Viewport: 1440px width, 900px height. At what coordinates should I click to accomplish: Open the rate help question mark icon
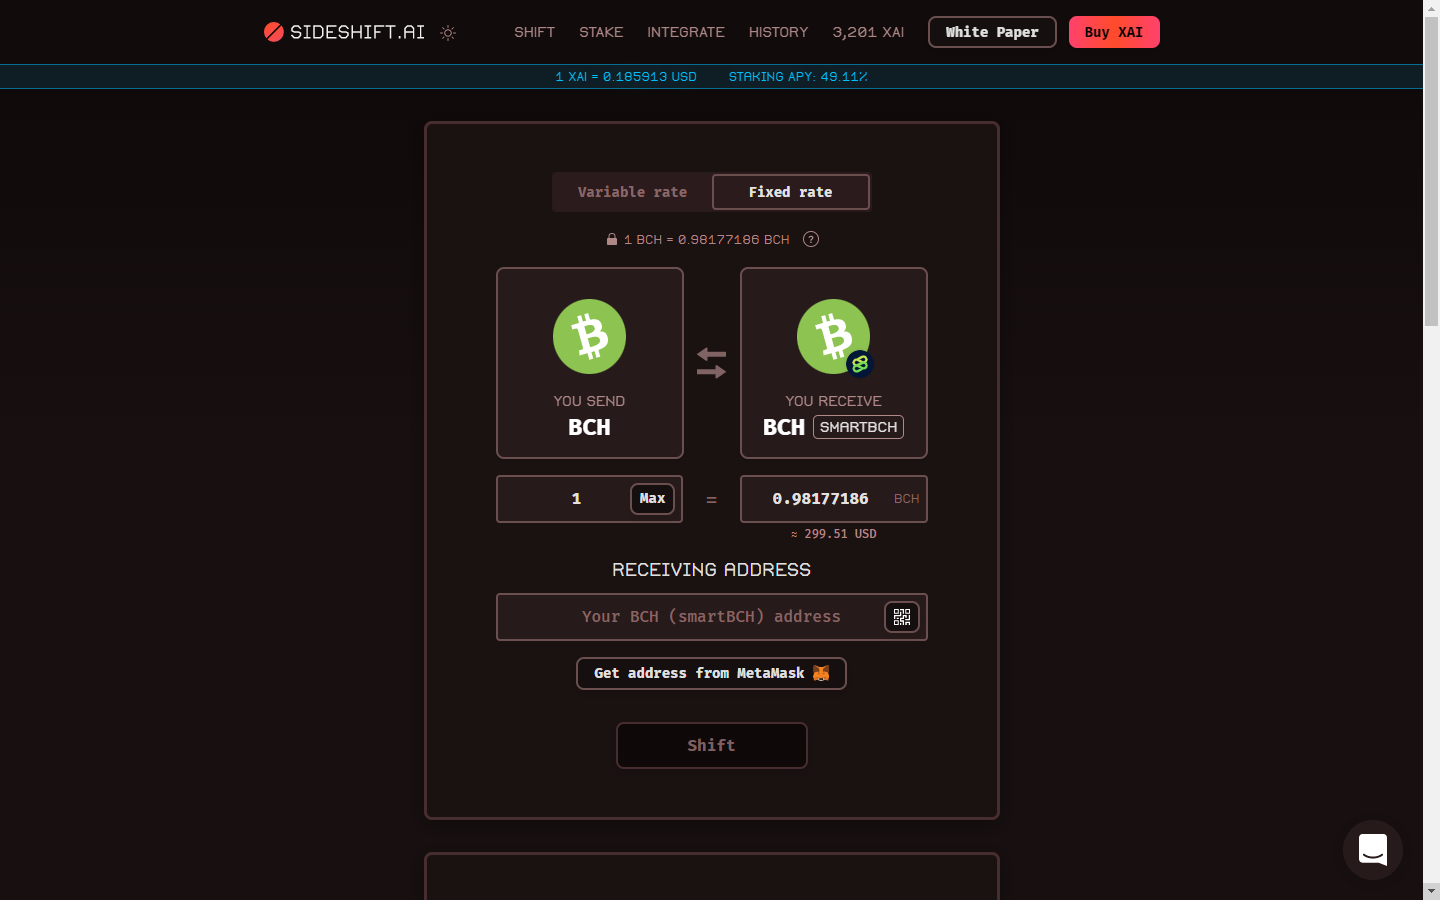(x=811, y=239)
